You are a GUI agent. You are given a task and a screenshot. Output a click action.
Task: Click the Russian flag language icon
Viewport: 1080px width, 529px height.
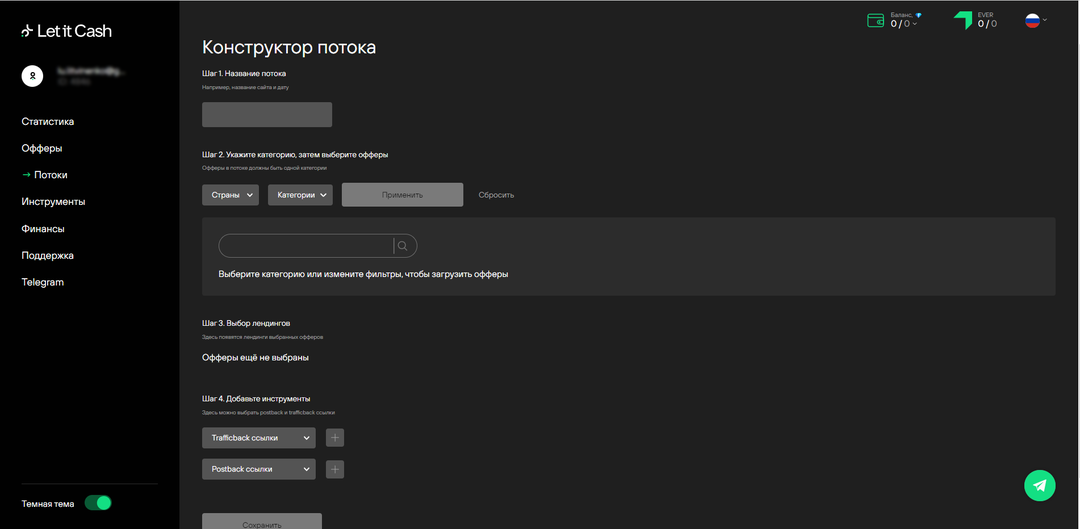pos(1032,20)
